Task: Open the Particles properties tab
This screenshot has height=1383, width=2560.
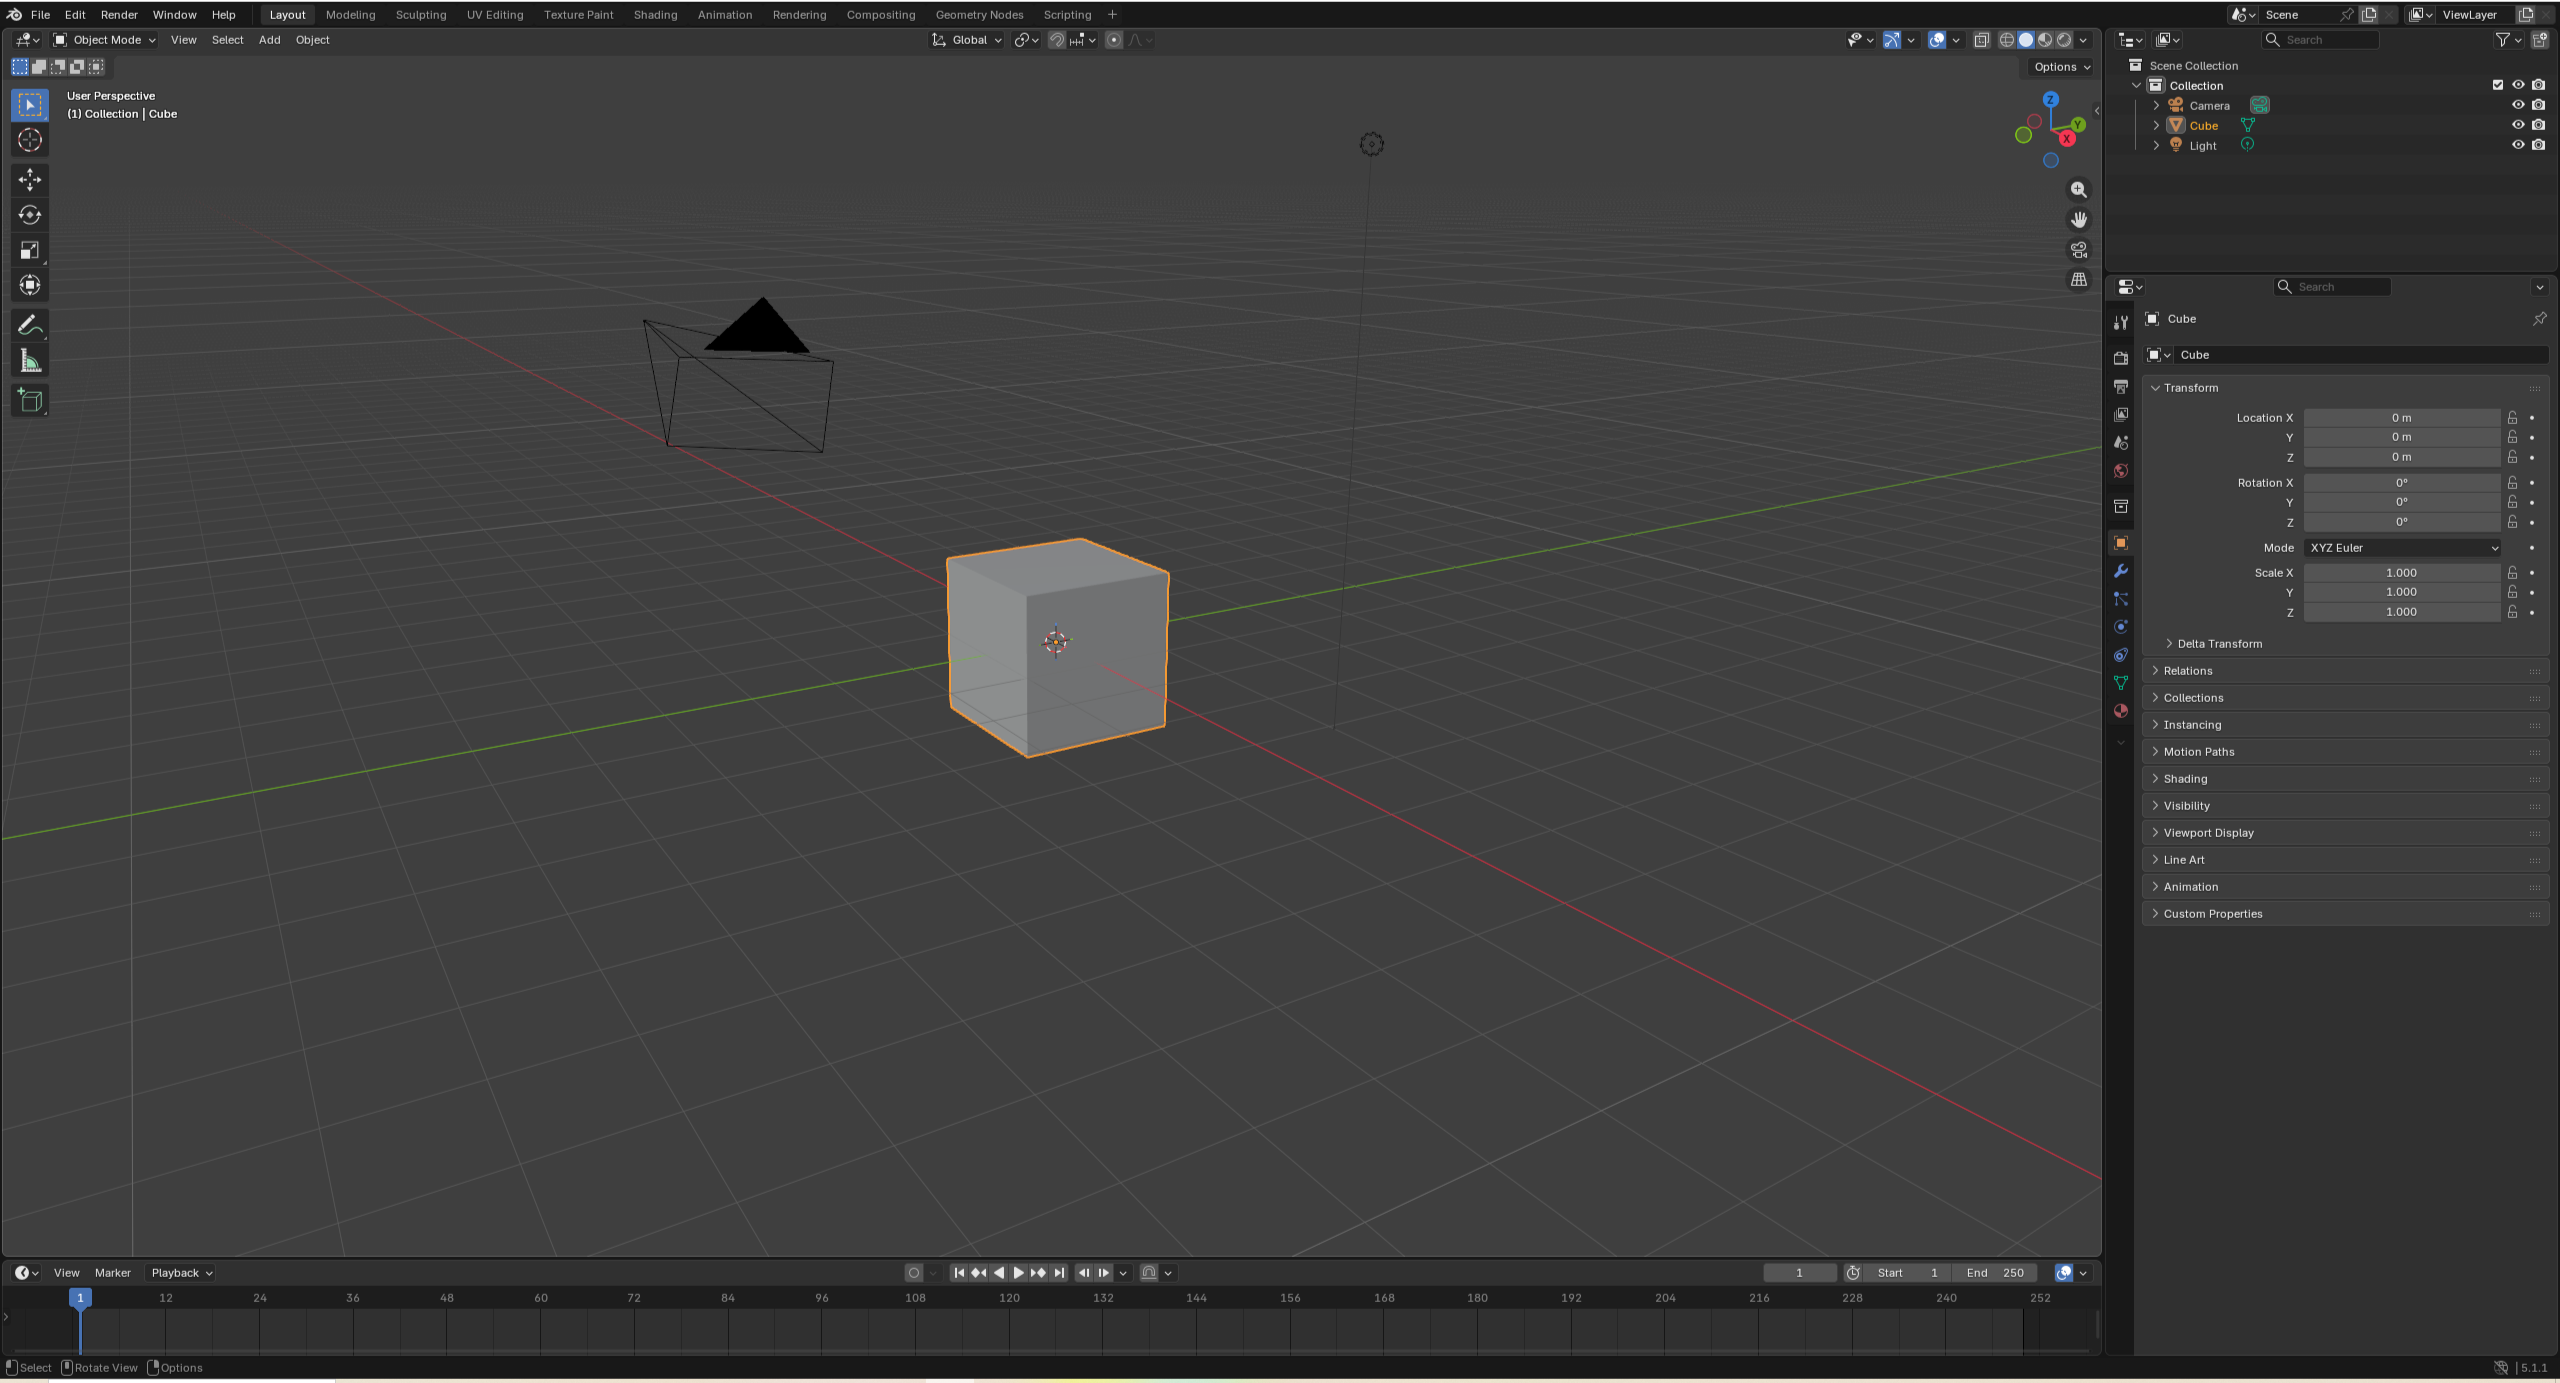Action: tap(2121, 599)
